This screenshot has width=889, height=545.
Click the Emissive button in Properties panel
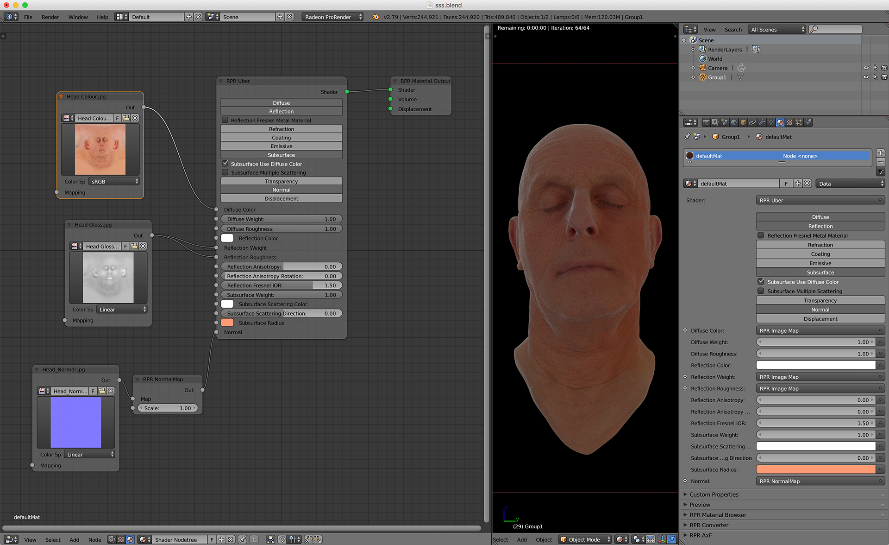tap(820, 263)
